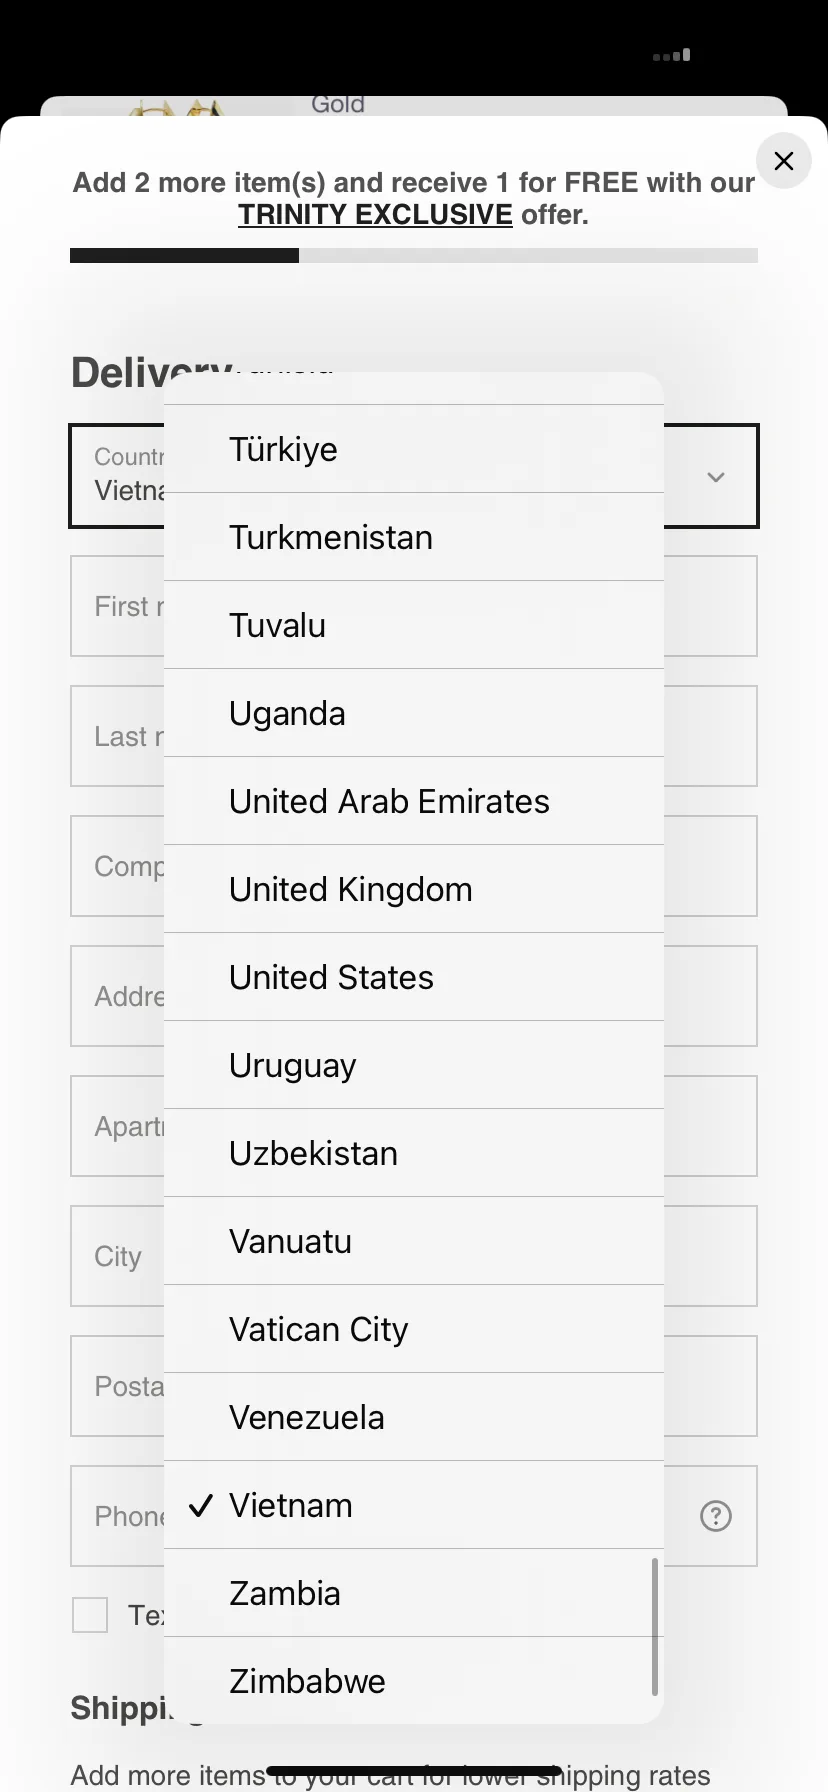The image size is (828, 1792).
Task: Select Uganda from the list
Action: [413, 714]
